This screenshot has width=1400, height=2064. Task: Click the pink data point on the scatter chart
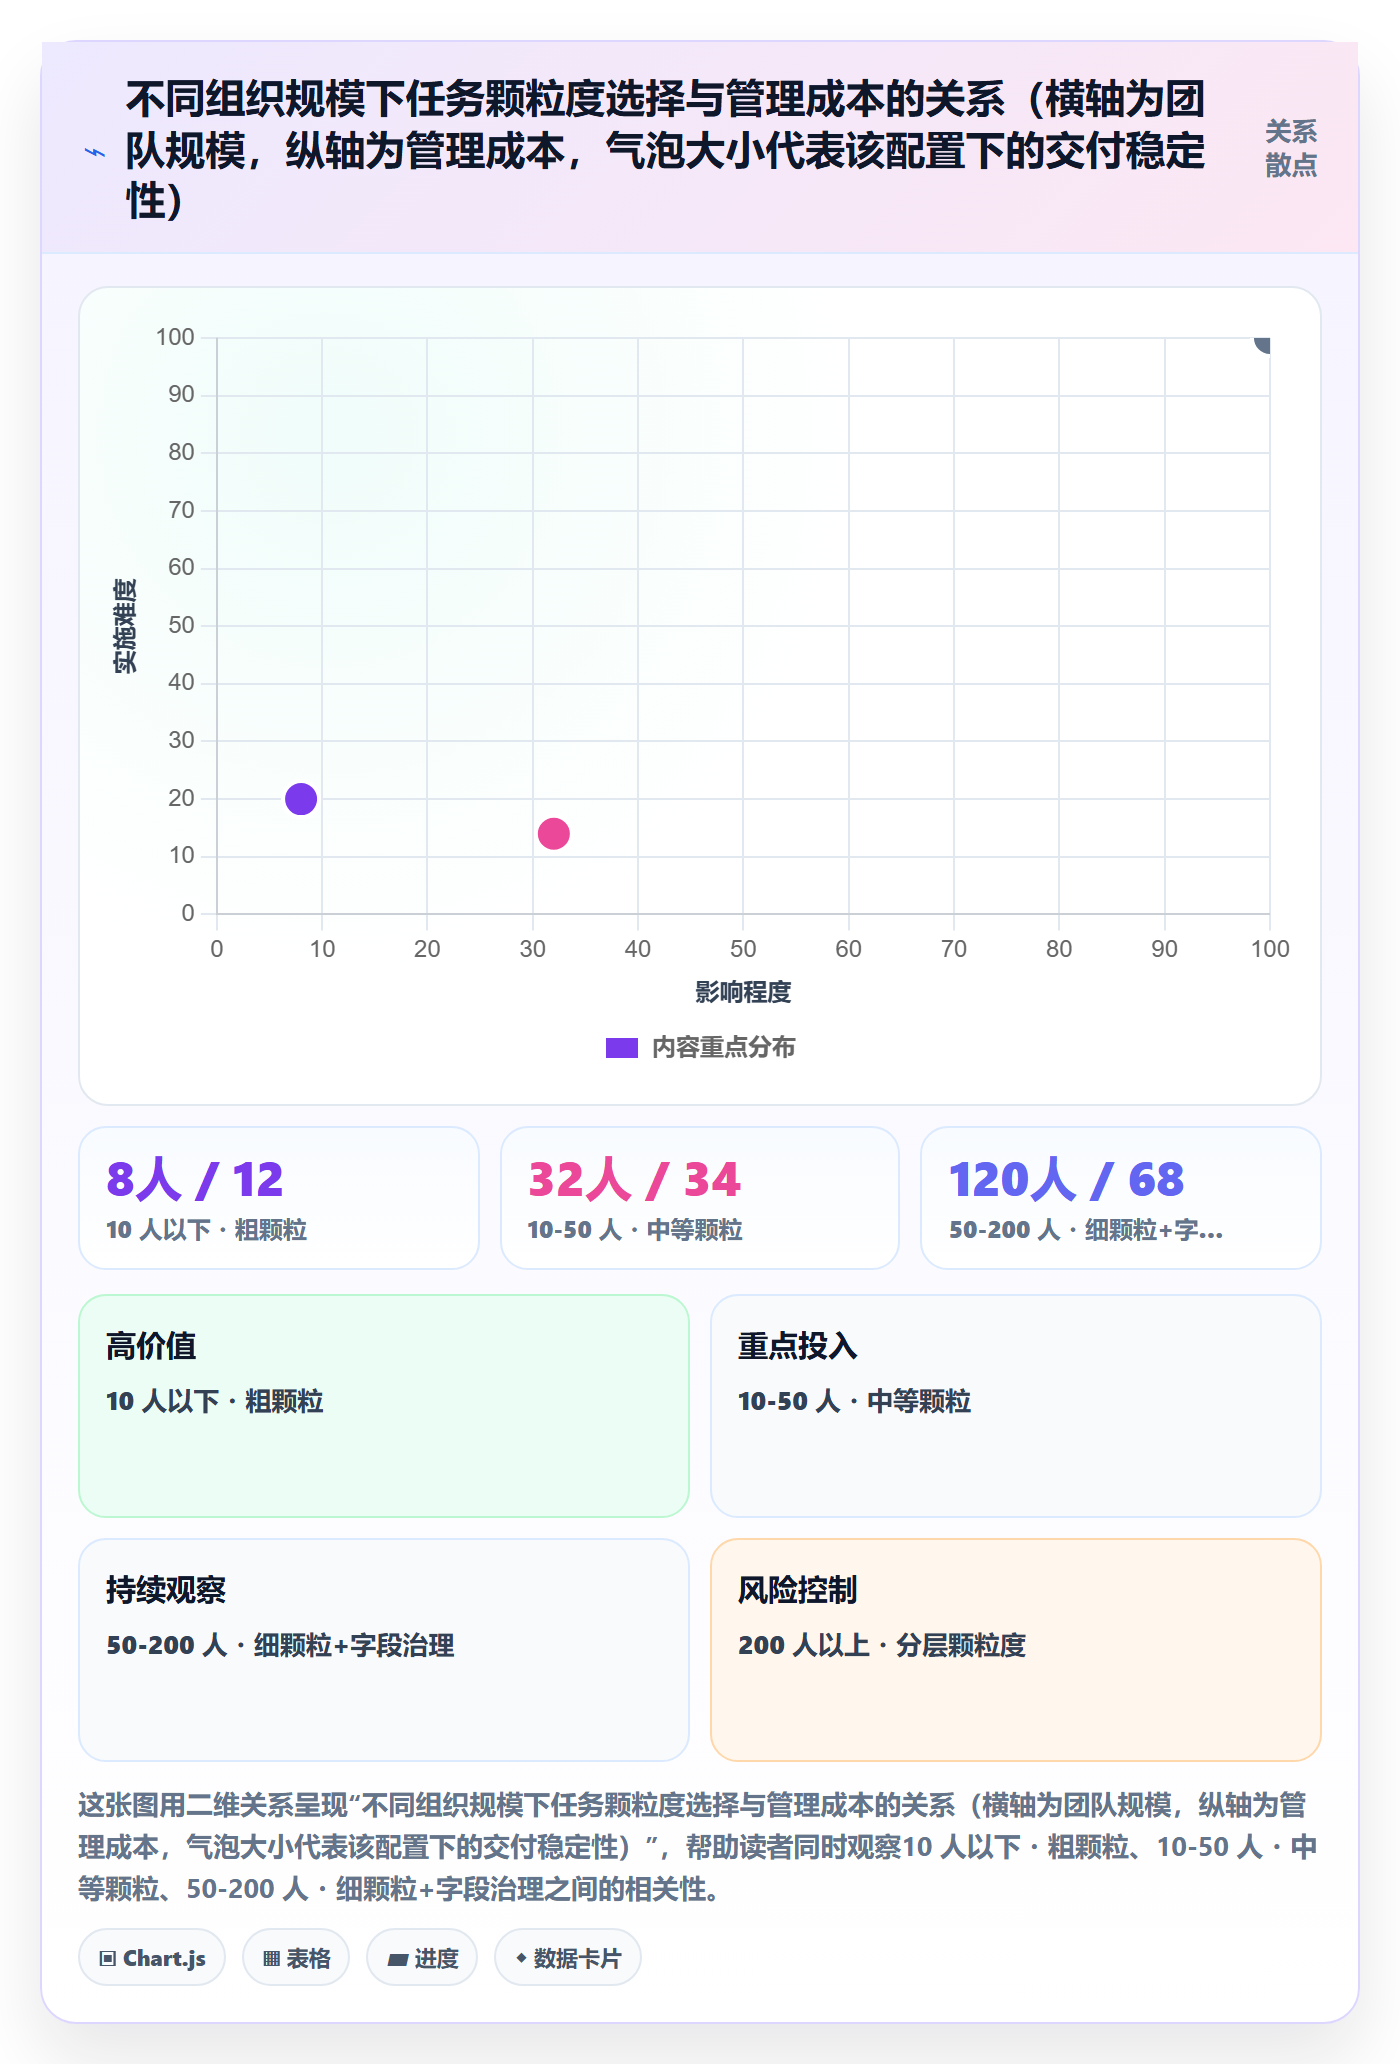click(554, 833)
